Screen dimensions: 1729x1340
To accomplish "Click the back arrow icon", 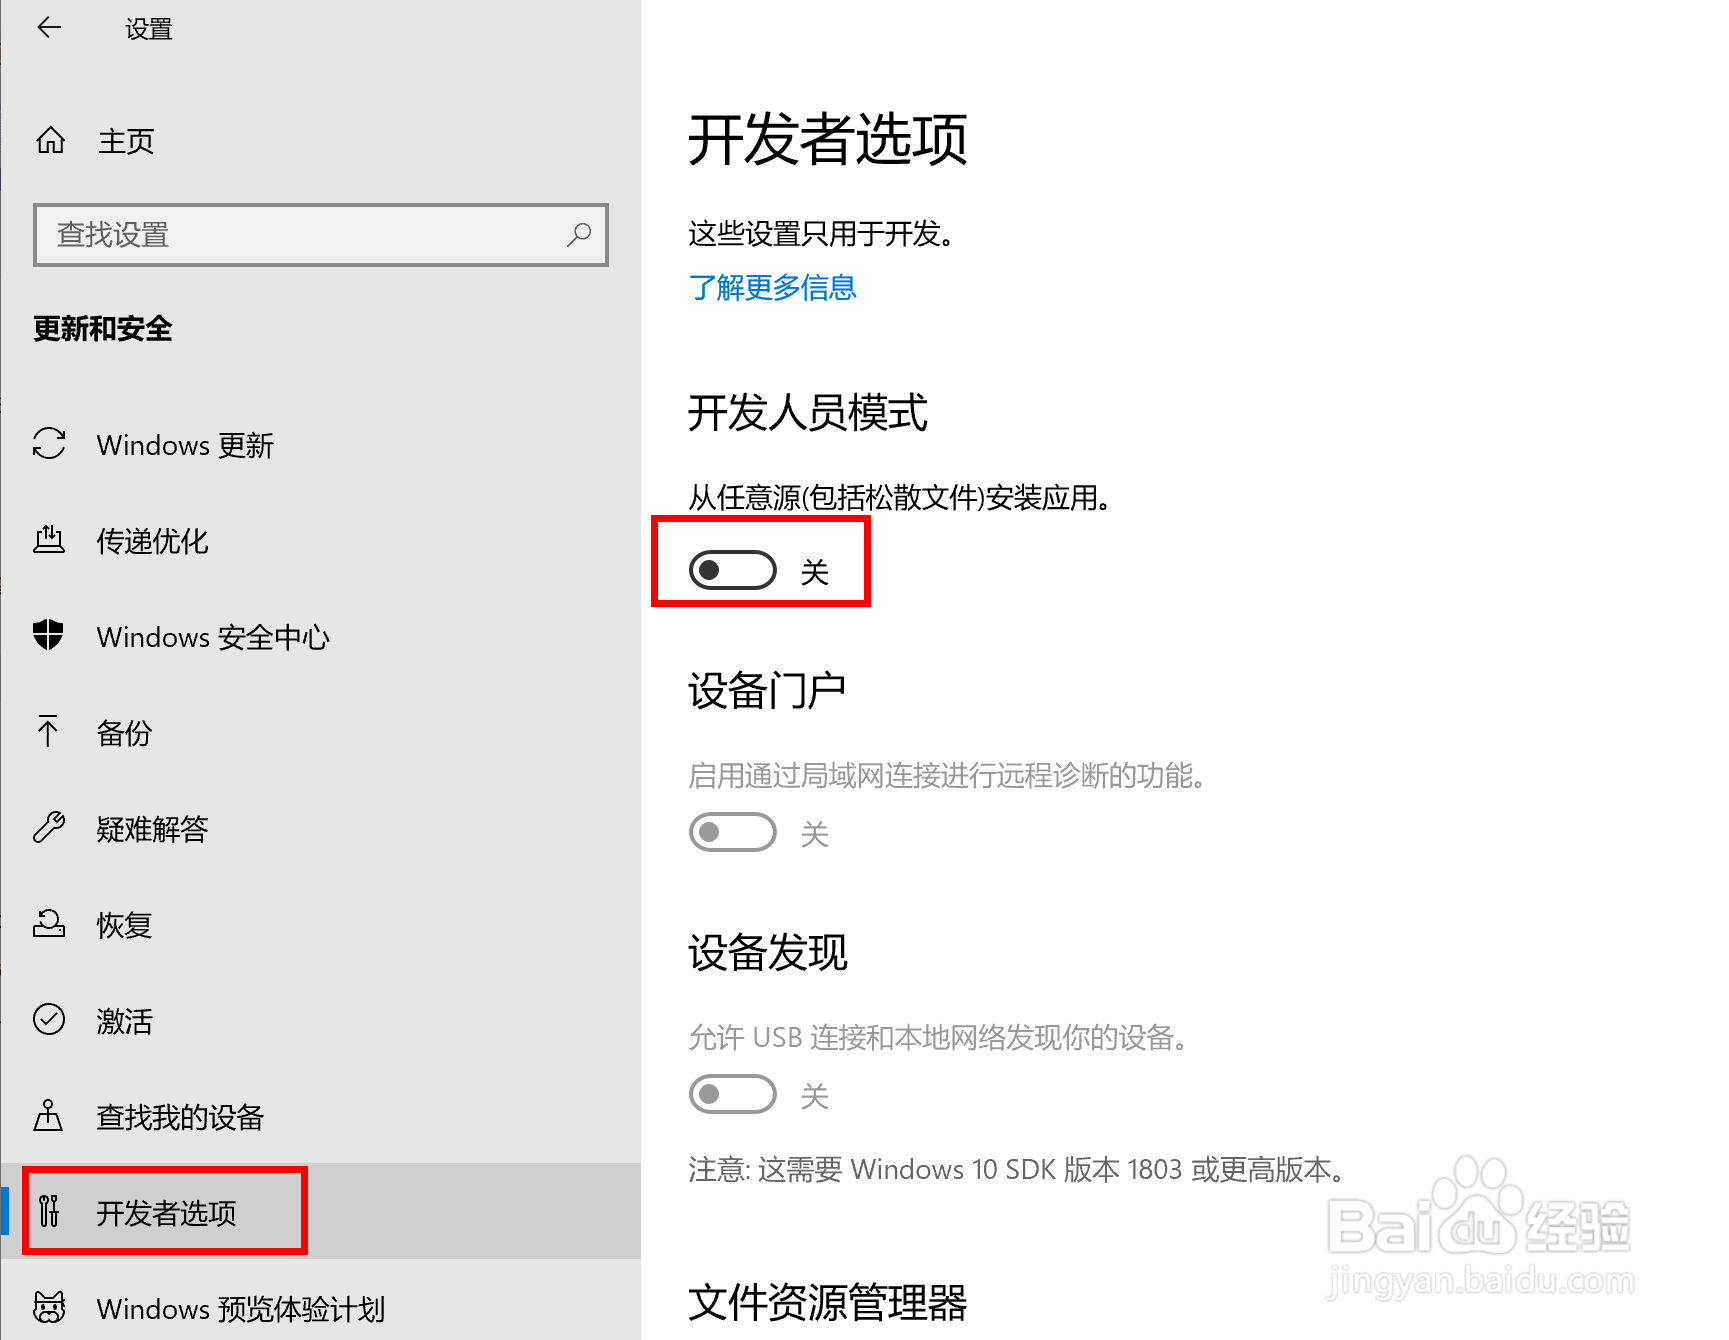I will [x=49, y=28].
